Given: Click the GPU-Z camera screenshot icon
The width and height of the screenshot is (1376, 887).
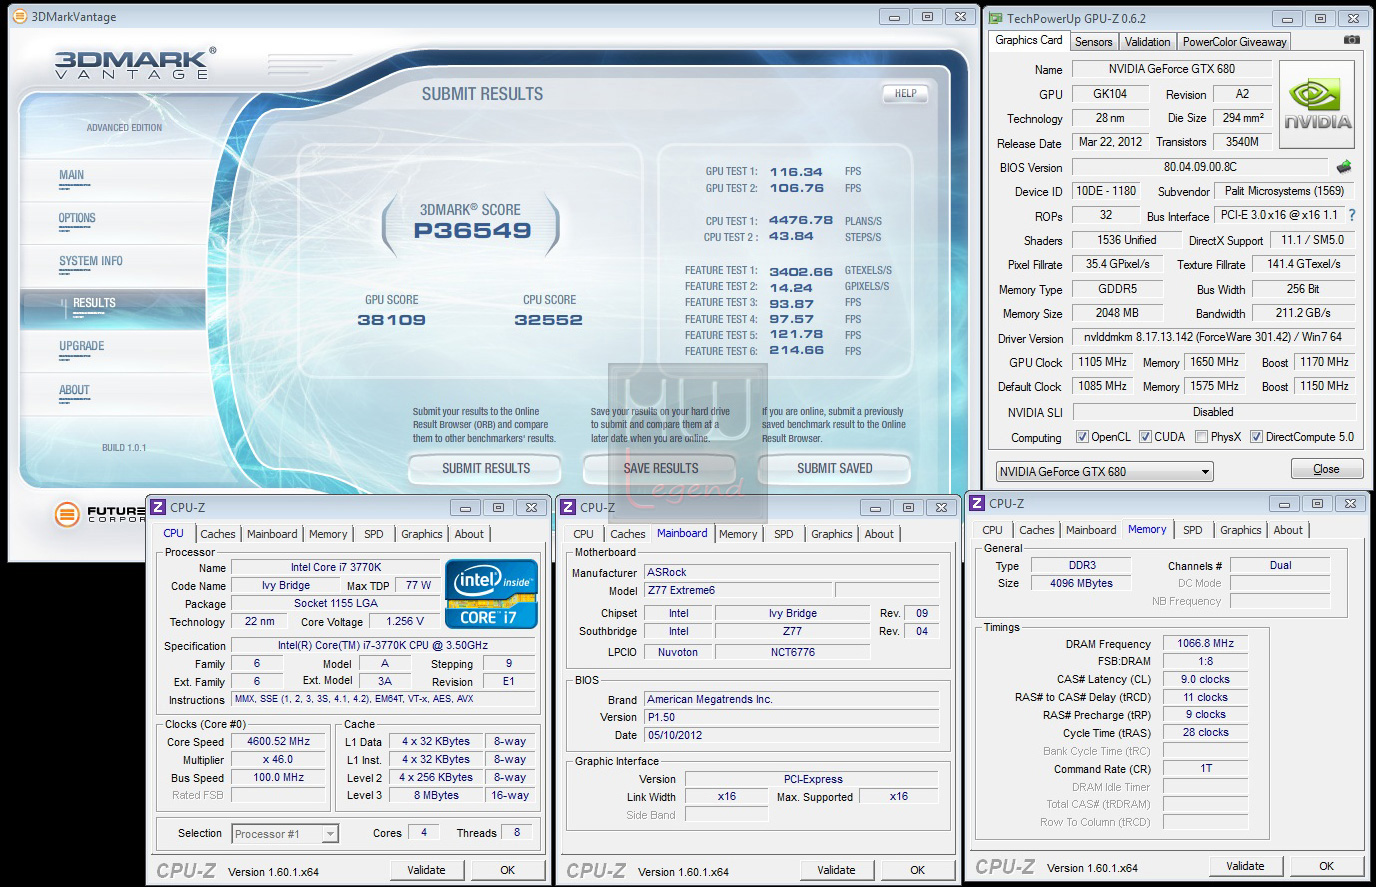Looking at the screenshot, I should tap(1351, 40).
